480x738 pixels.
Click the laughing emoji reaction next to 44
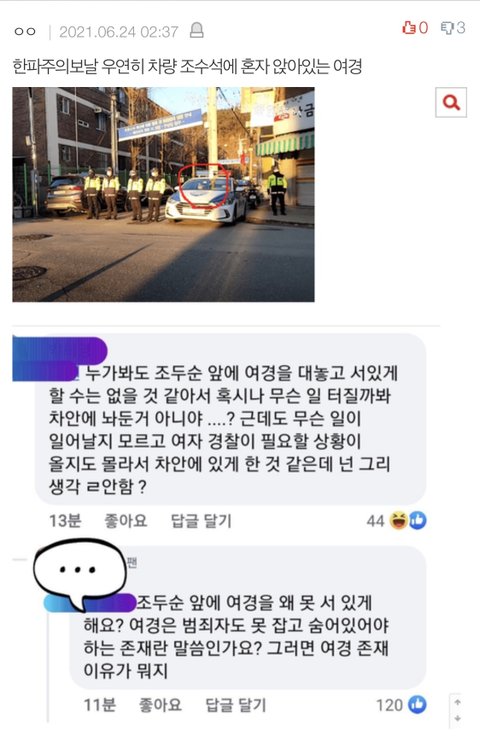tap(398, 521)
